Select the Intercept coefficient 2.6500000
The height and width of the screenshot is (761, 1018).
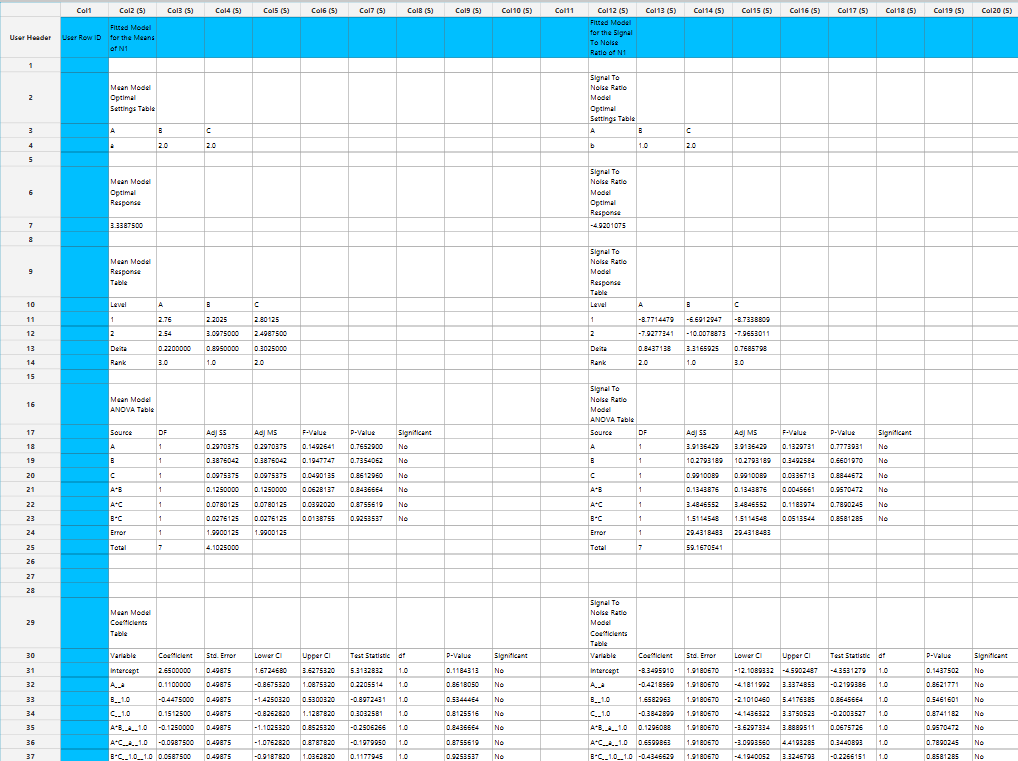[x=180, y=671]
